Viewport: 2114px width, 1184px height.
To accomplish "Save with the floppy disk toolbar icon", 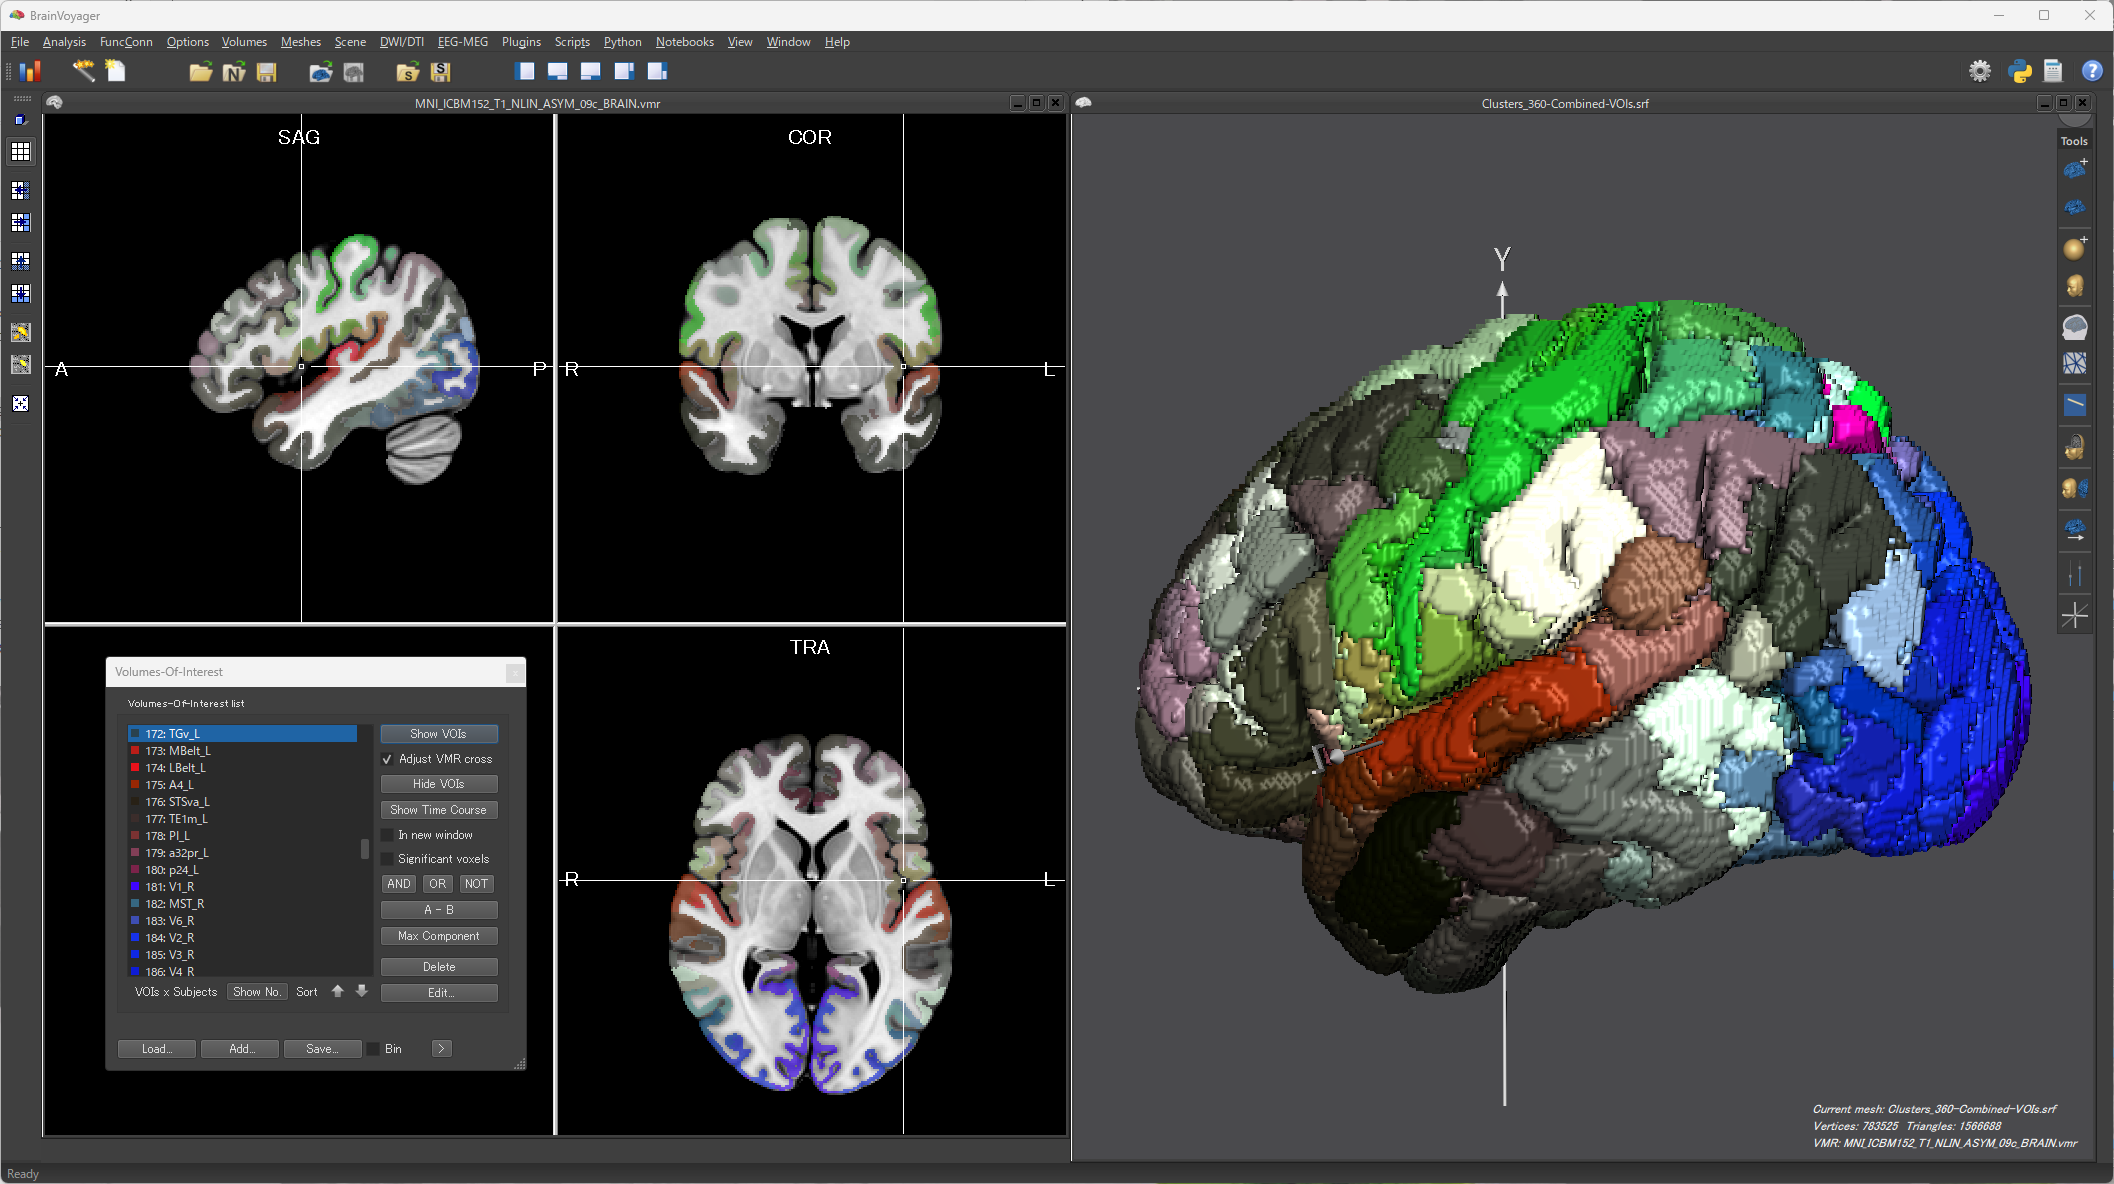I will (x=266, y=71).
